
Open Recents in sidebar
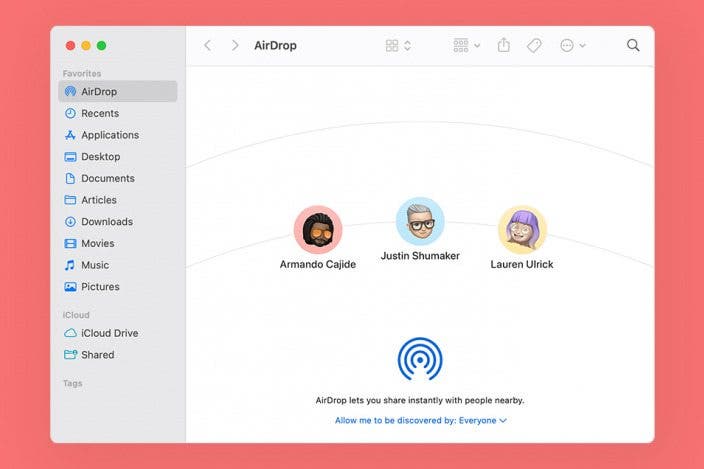118,113
